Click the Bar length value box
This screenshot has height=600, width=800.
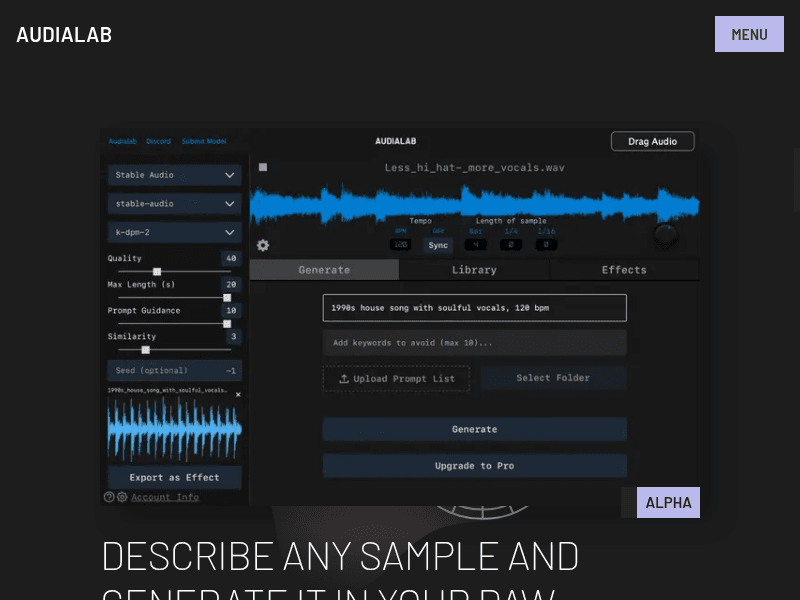(476, 245)
